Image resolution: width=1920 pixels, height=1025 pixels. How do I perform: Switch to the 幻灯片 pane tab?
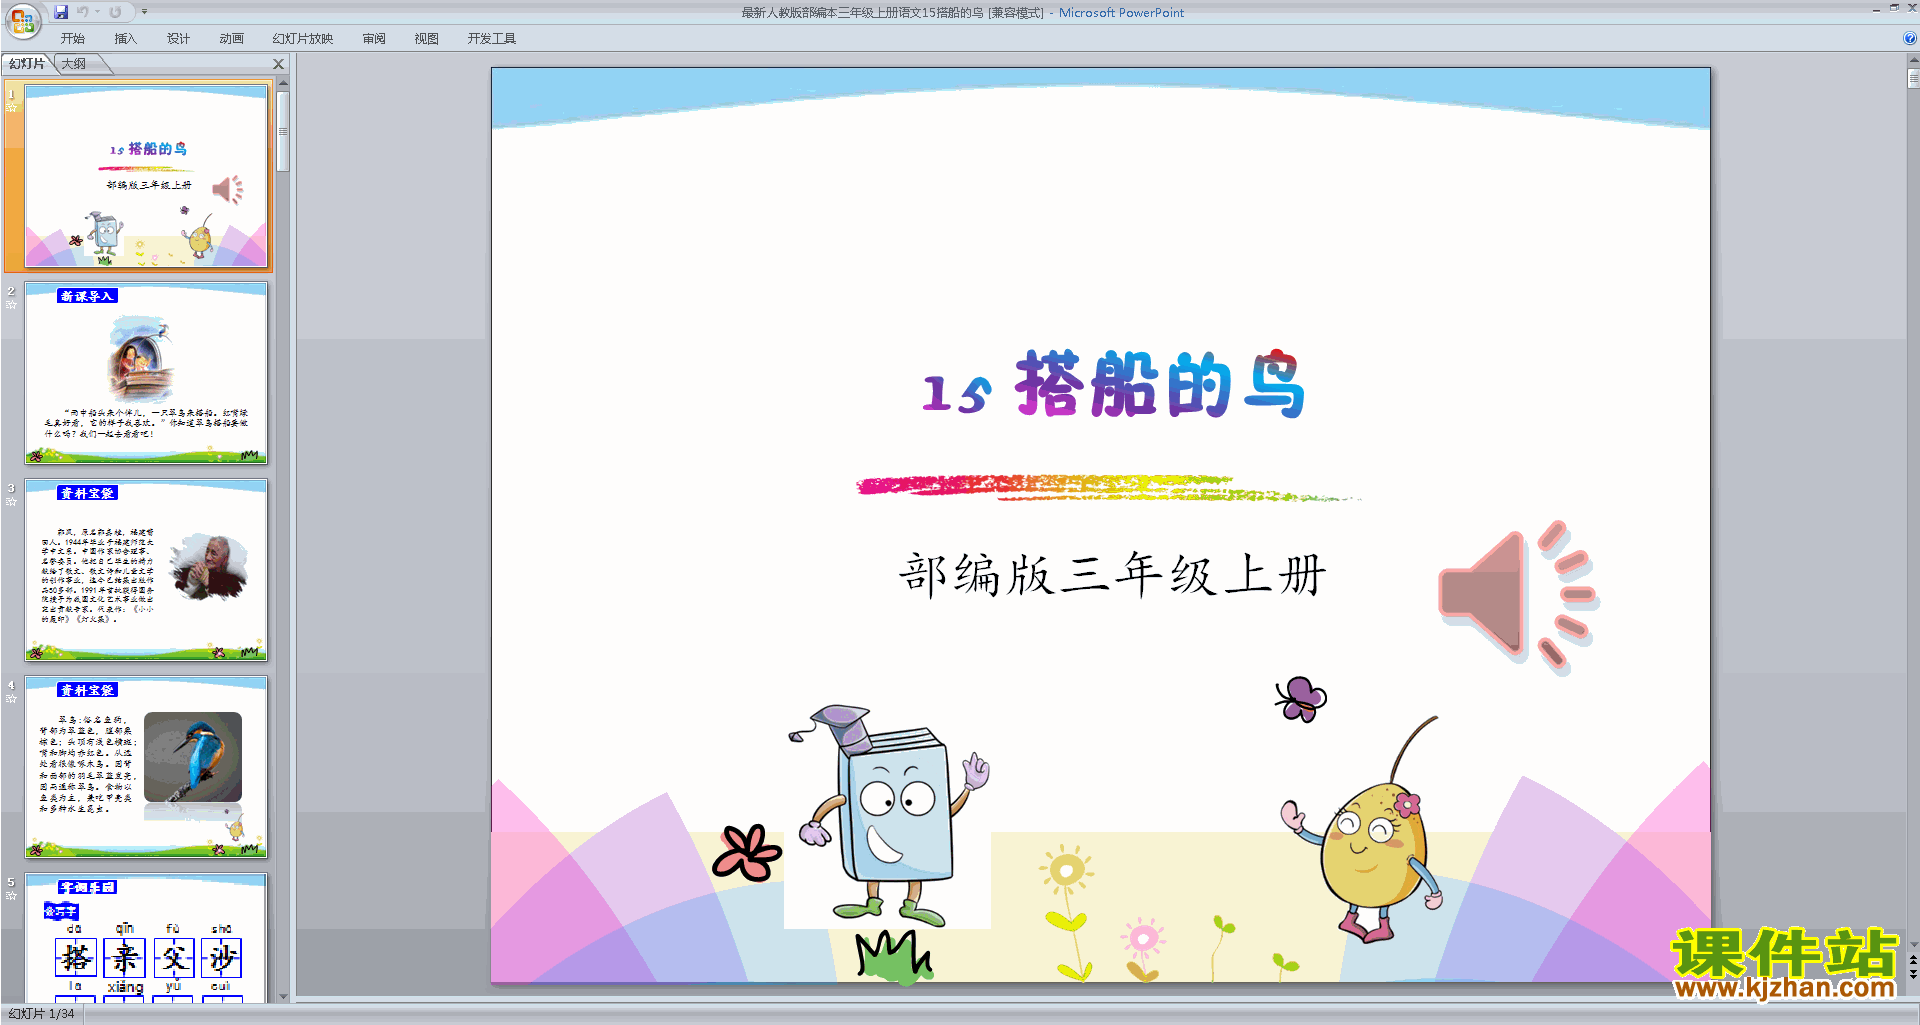27,64
